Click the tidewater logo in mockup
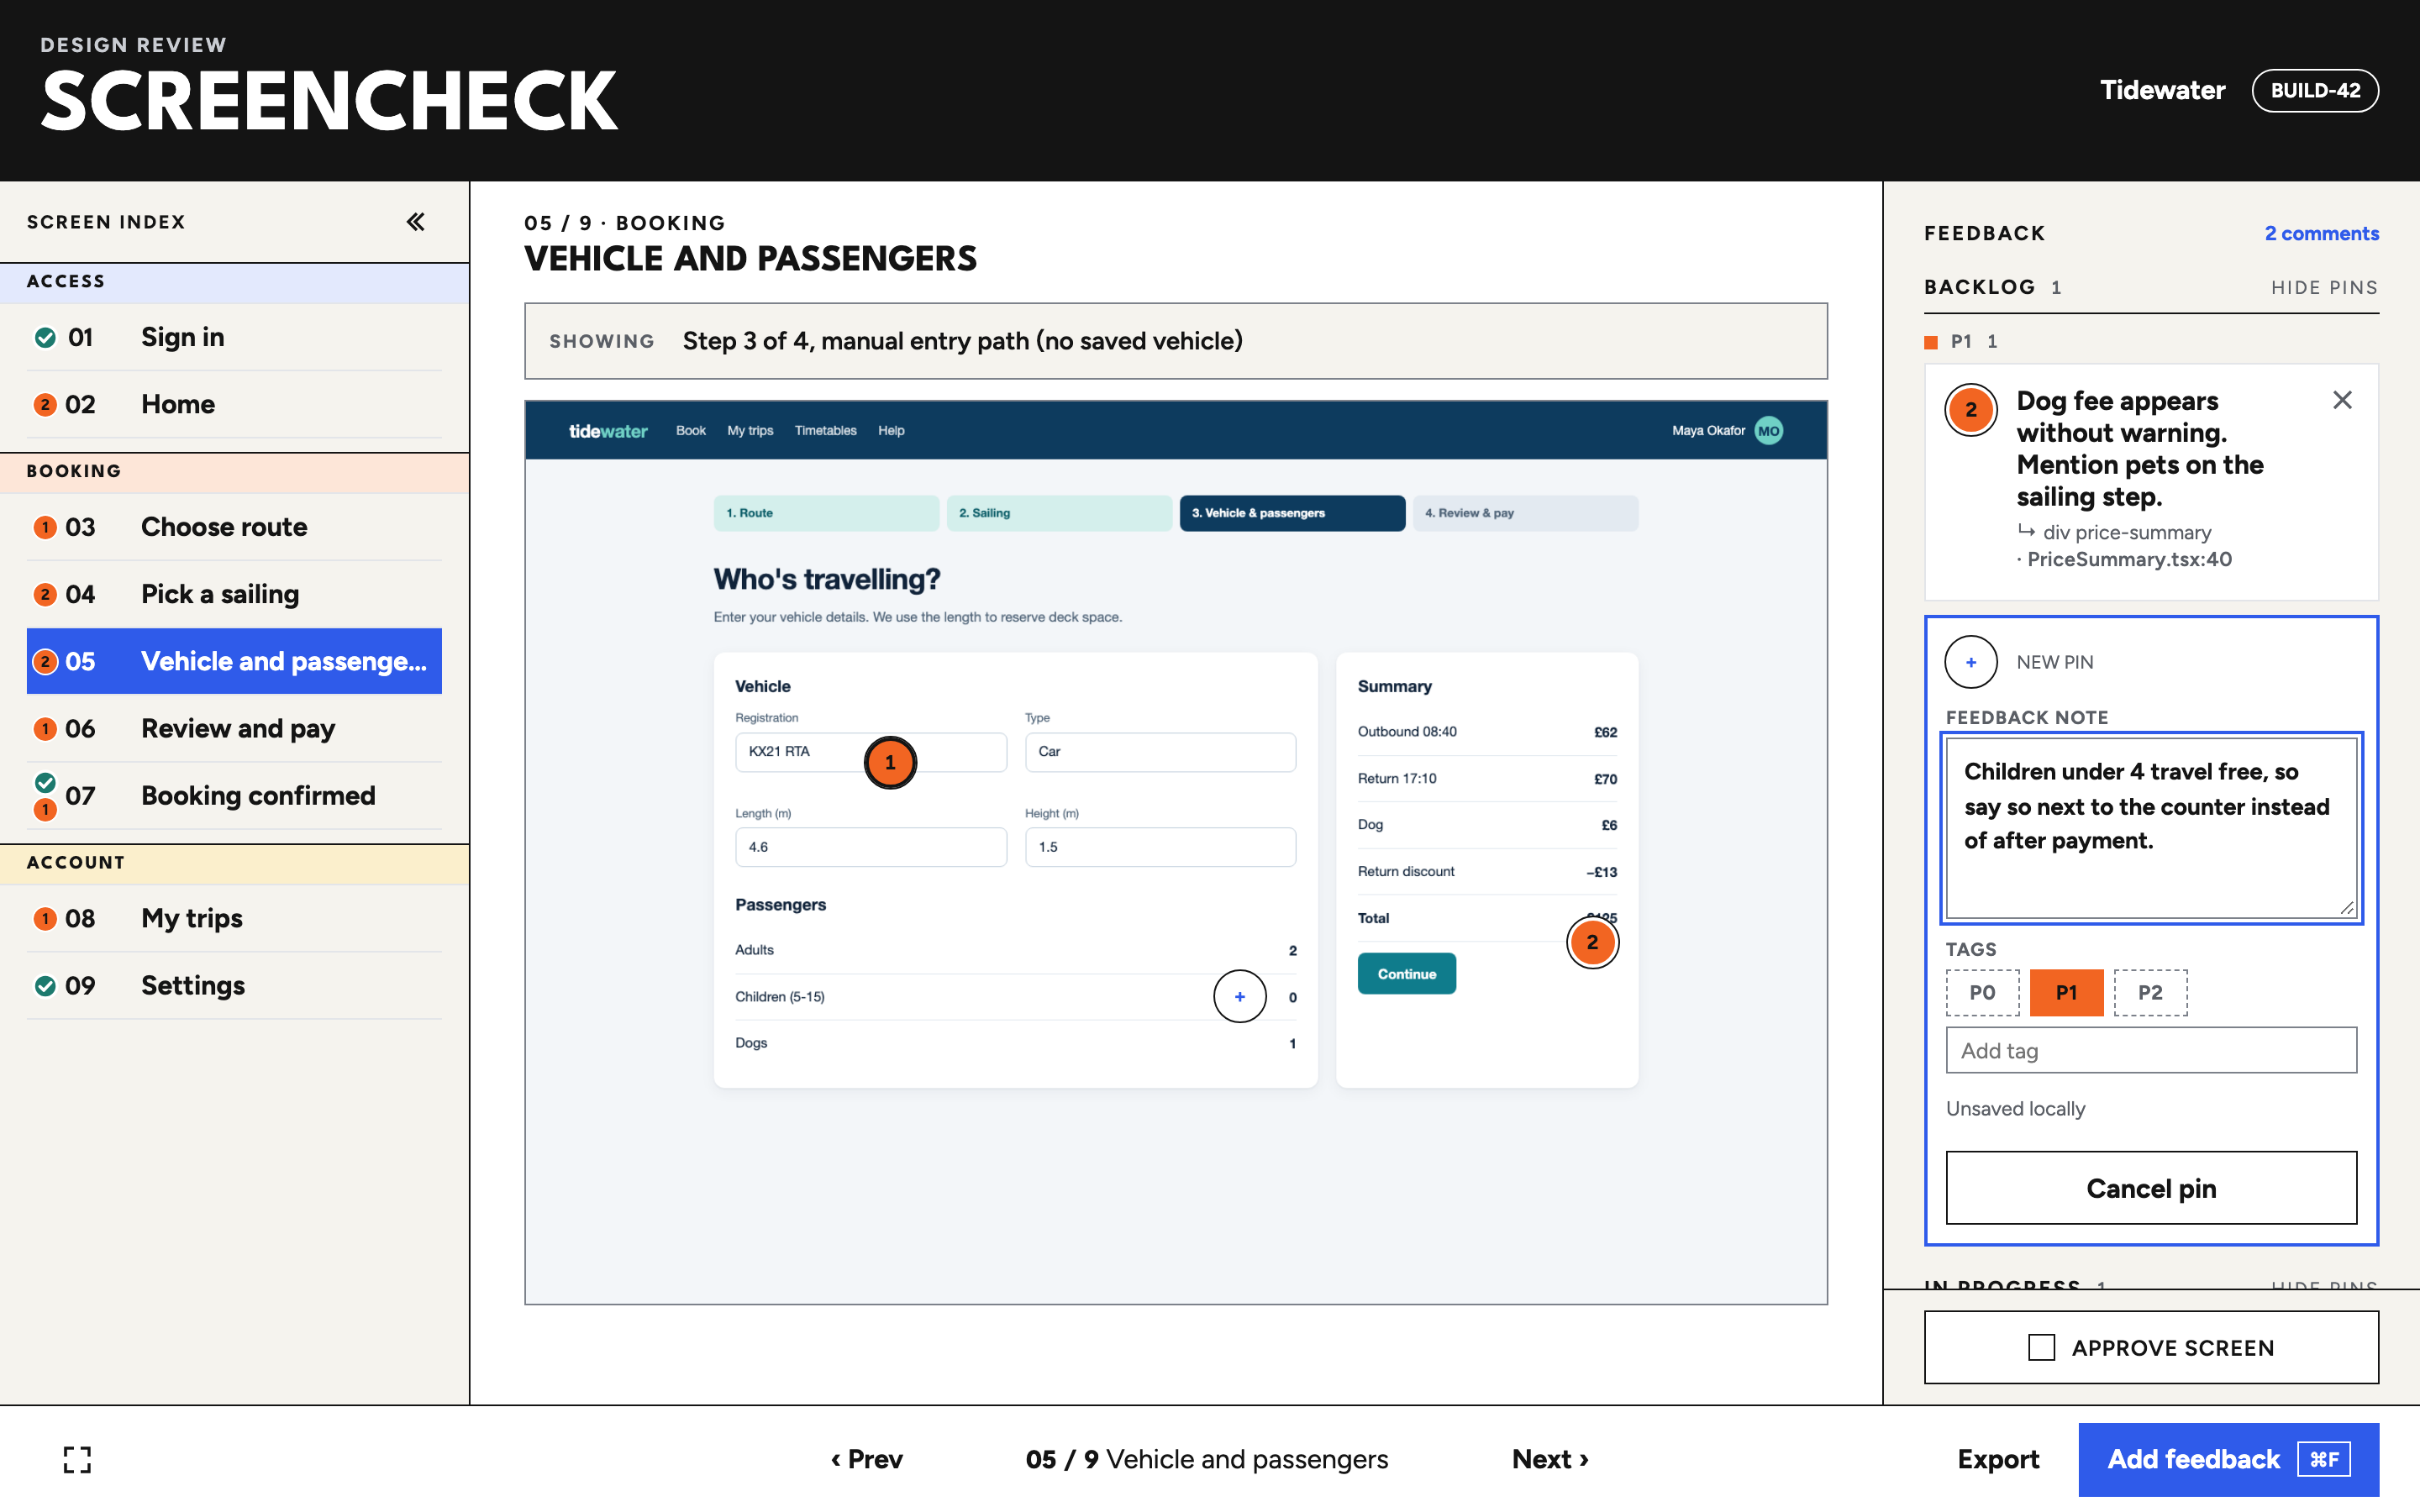Viewport: 2420px width, 1512px height. coord(608,431)
